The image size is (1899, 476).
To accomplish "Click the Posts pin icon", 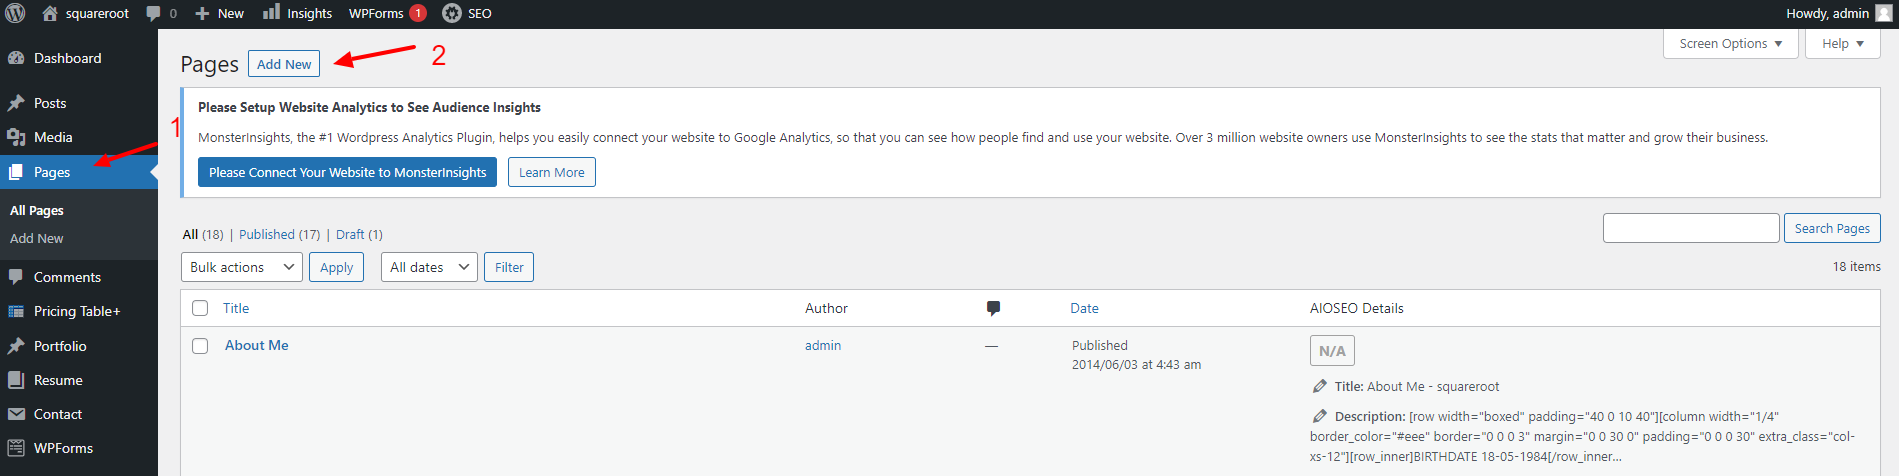I will (x=16, y=103).
